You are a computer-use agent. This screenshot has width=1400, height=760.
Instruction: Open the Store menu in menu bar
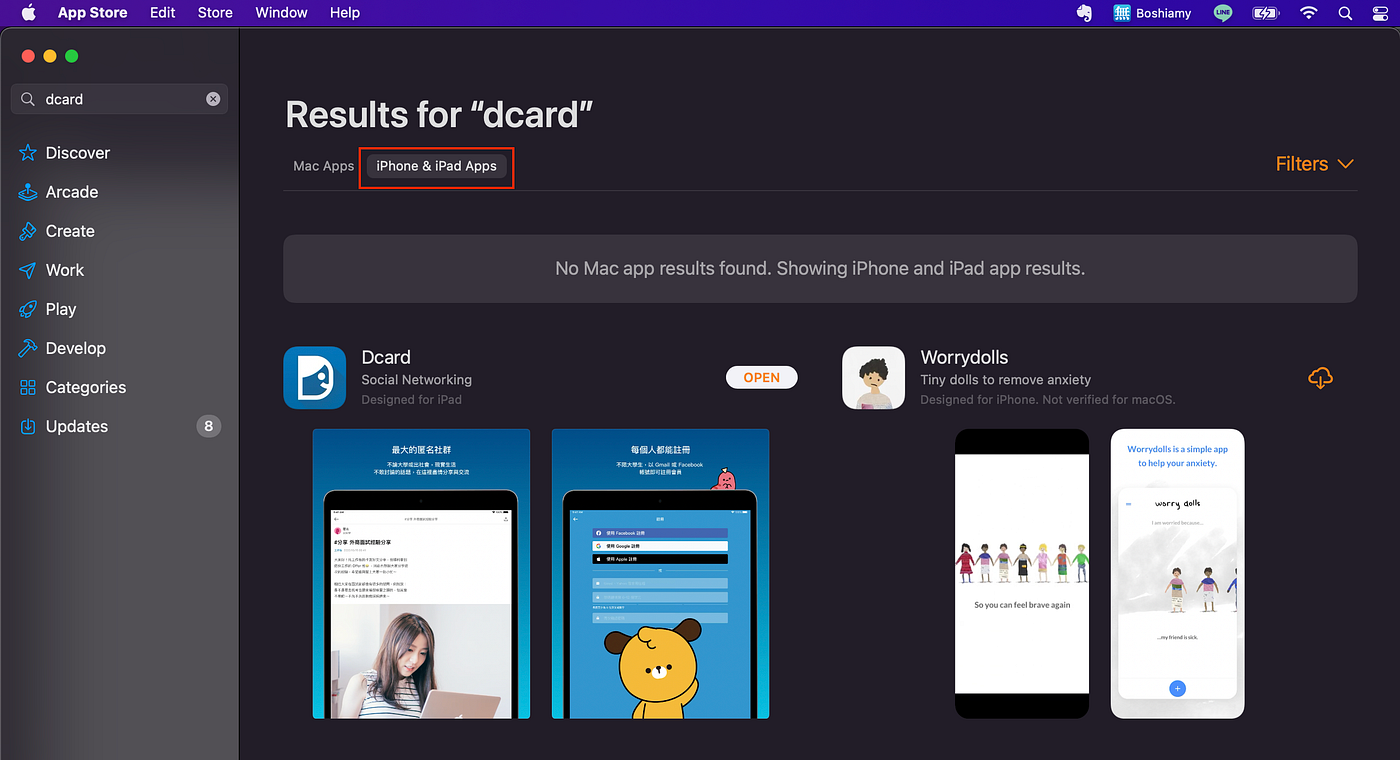pos(214,12)
